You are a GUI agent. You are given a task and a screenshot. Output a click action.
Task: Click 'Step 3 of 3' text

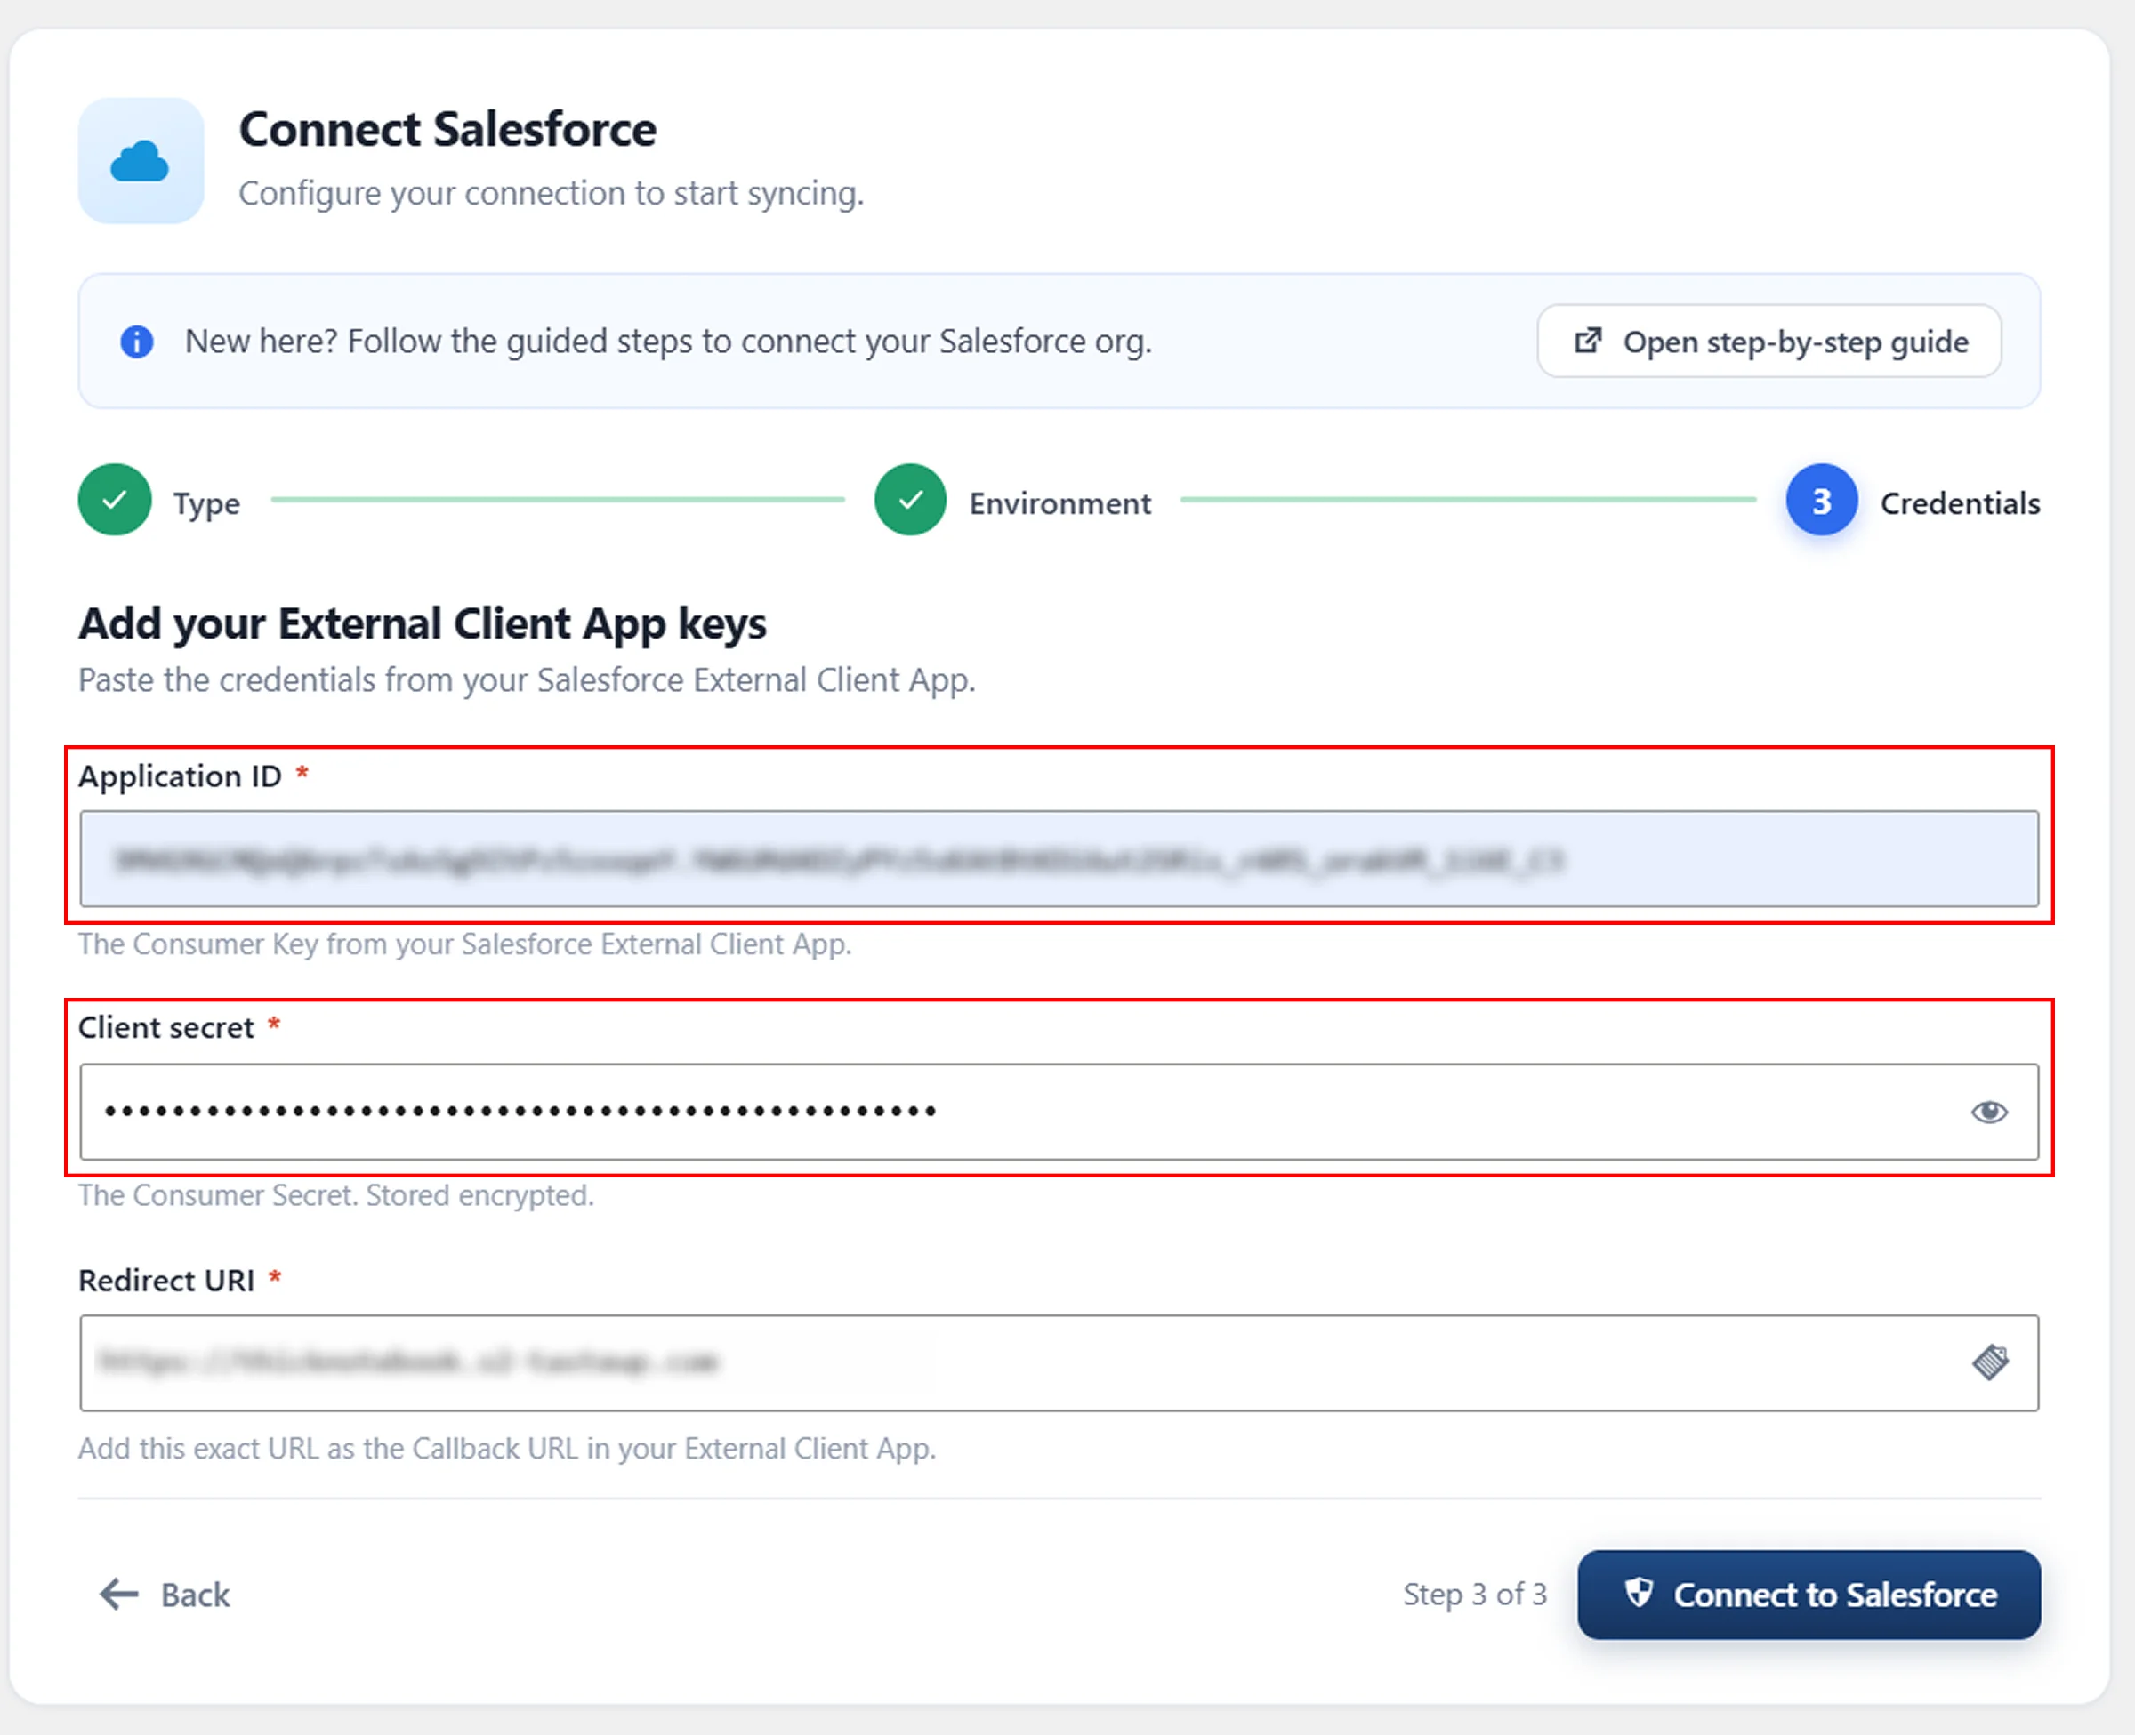tap(1475, 1594)
